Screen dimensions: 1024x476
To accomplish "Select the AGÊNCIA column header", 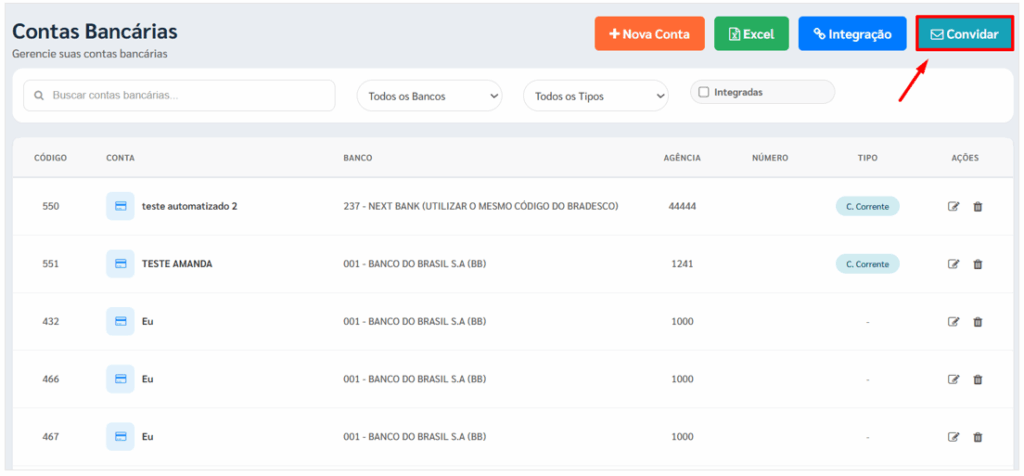I will pos(682,158).
